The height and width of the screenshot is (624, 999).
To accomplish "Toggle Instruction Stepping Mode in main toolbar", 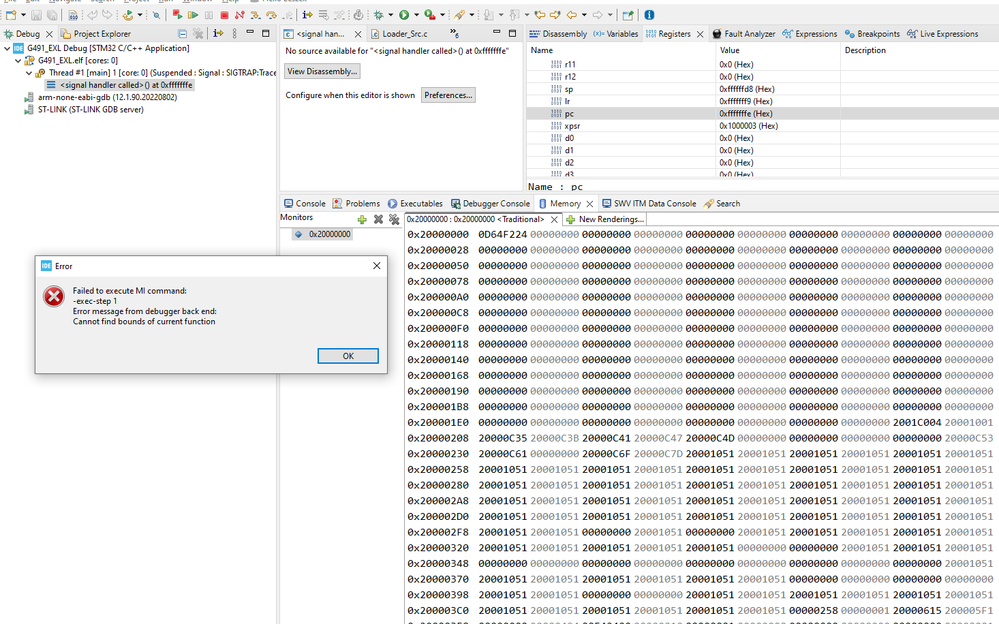I will coord(307,15).
